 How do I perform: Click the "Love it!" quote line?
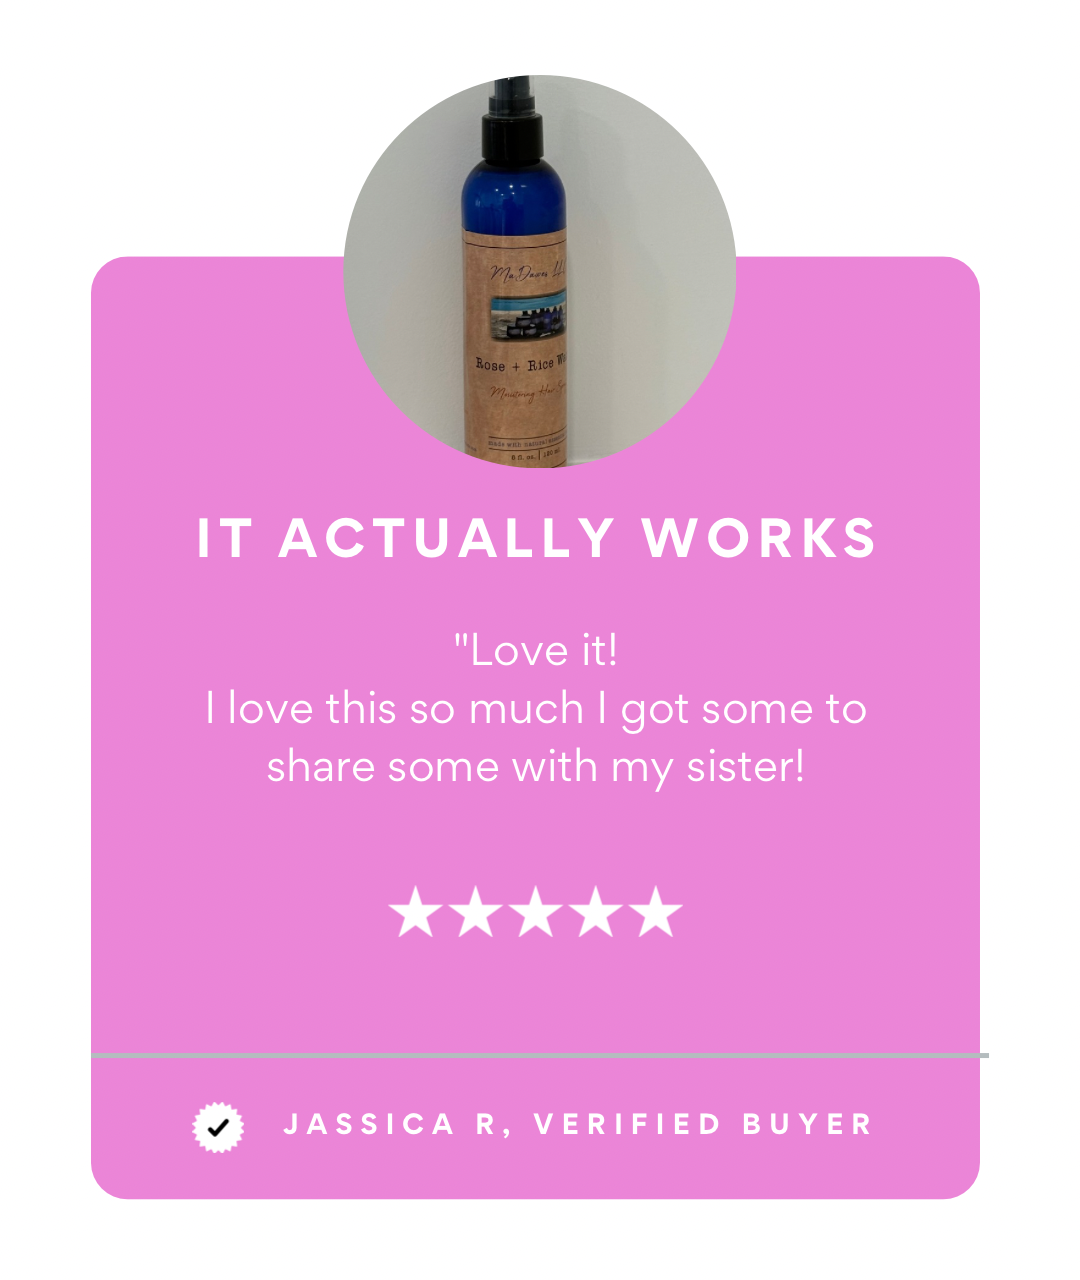pos(536,650)
